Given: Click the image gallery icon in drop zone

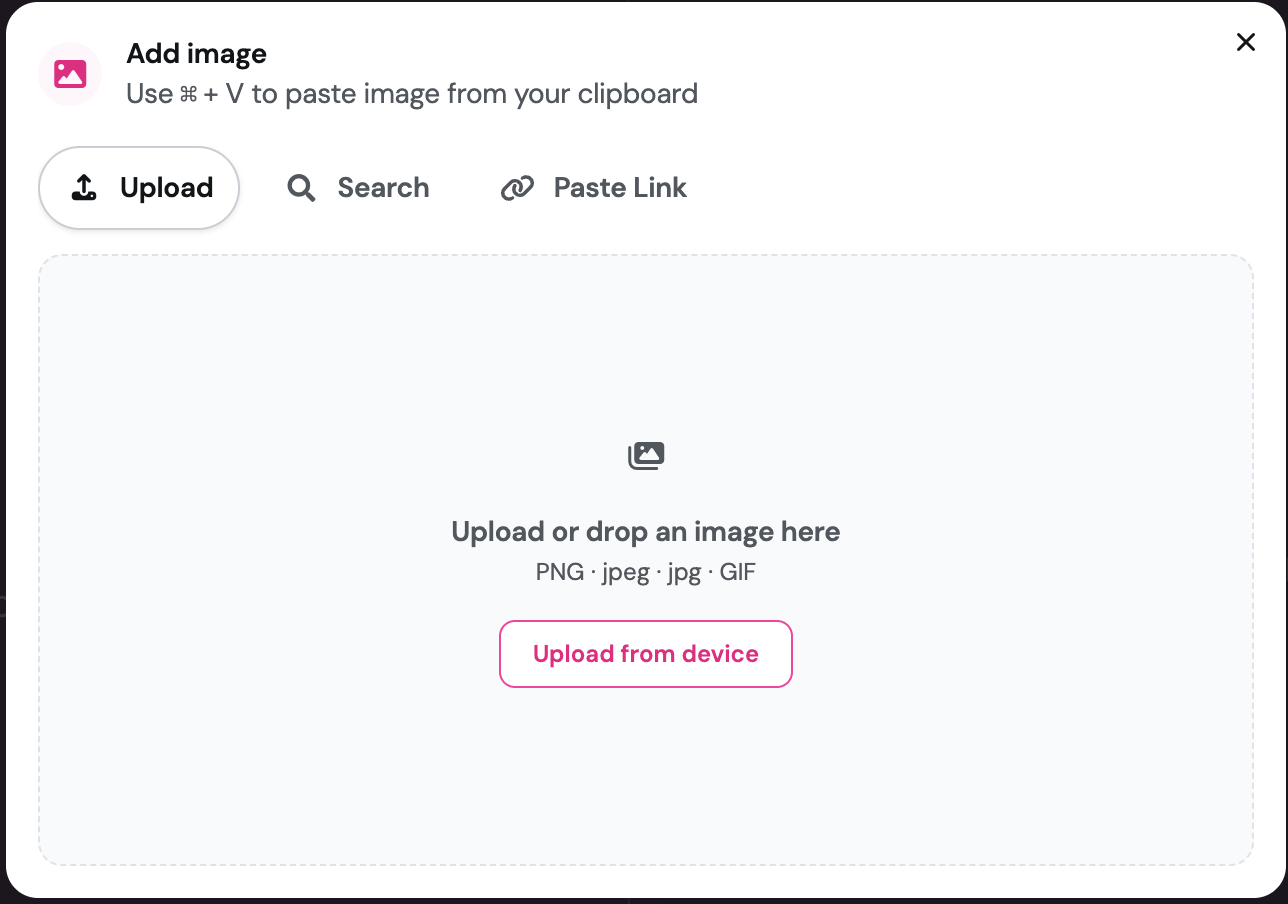Looking at the screenshot, I should pos(646,456).
